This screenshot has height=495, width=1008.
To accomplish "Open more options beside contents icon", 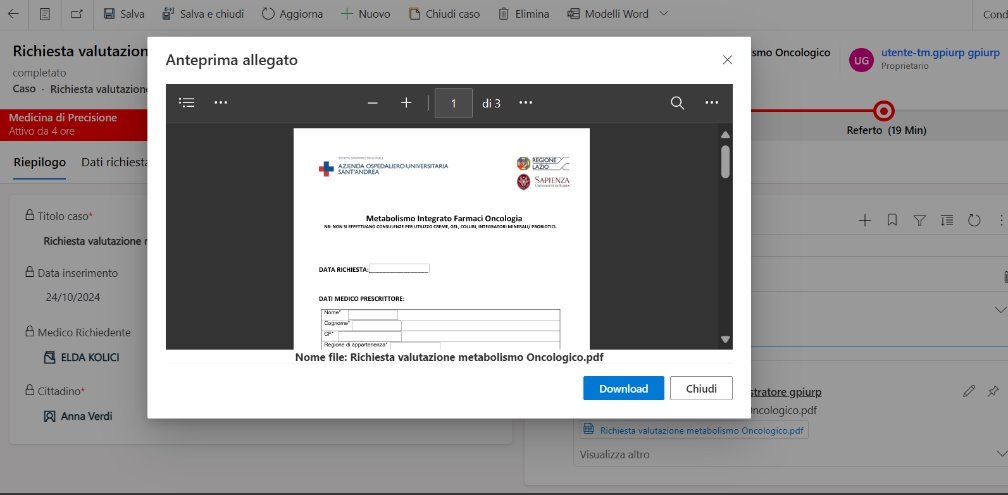I will 220,103.
